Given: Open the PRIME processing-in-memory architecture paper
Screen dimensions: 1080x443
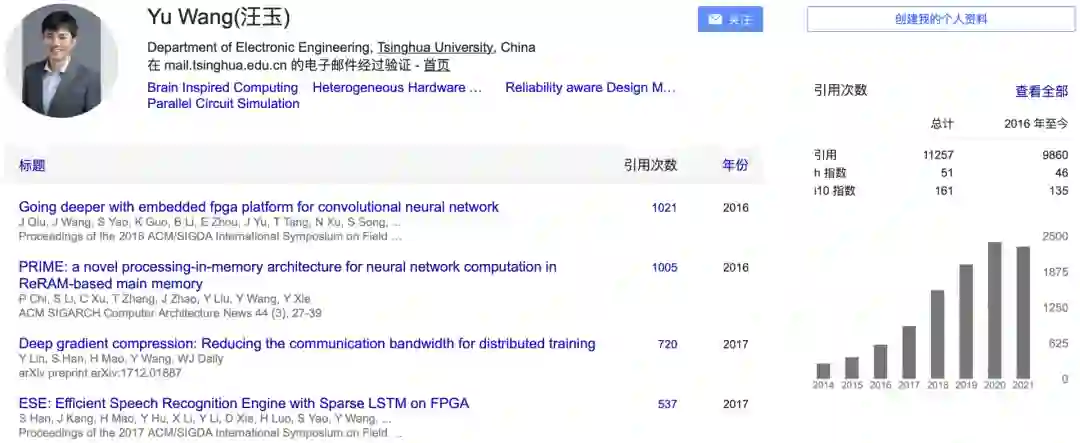Looking at the screenshot, I should 288,275.
